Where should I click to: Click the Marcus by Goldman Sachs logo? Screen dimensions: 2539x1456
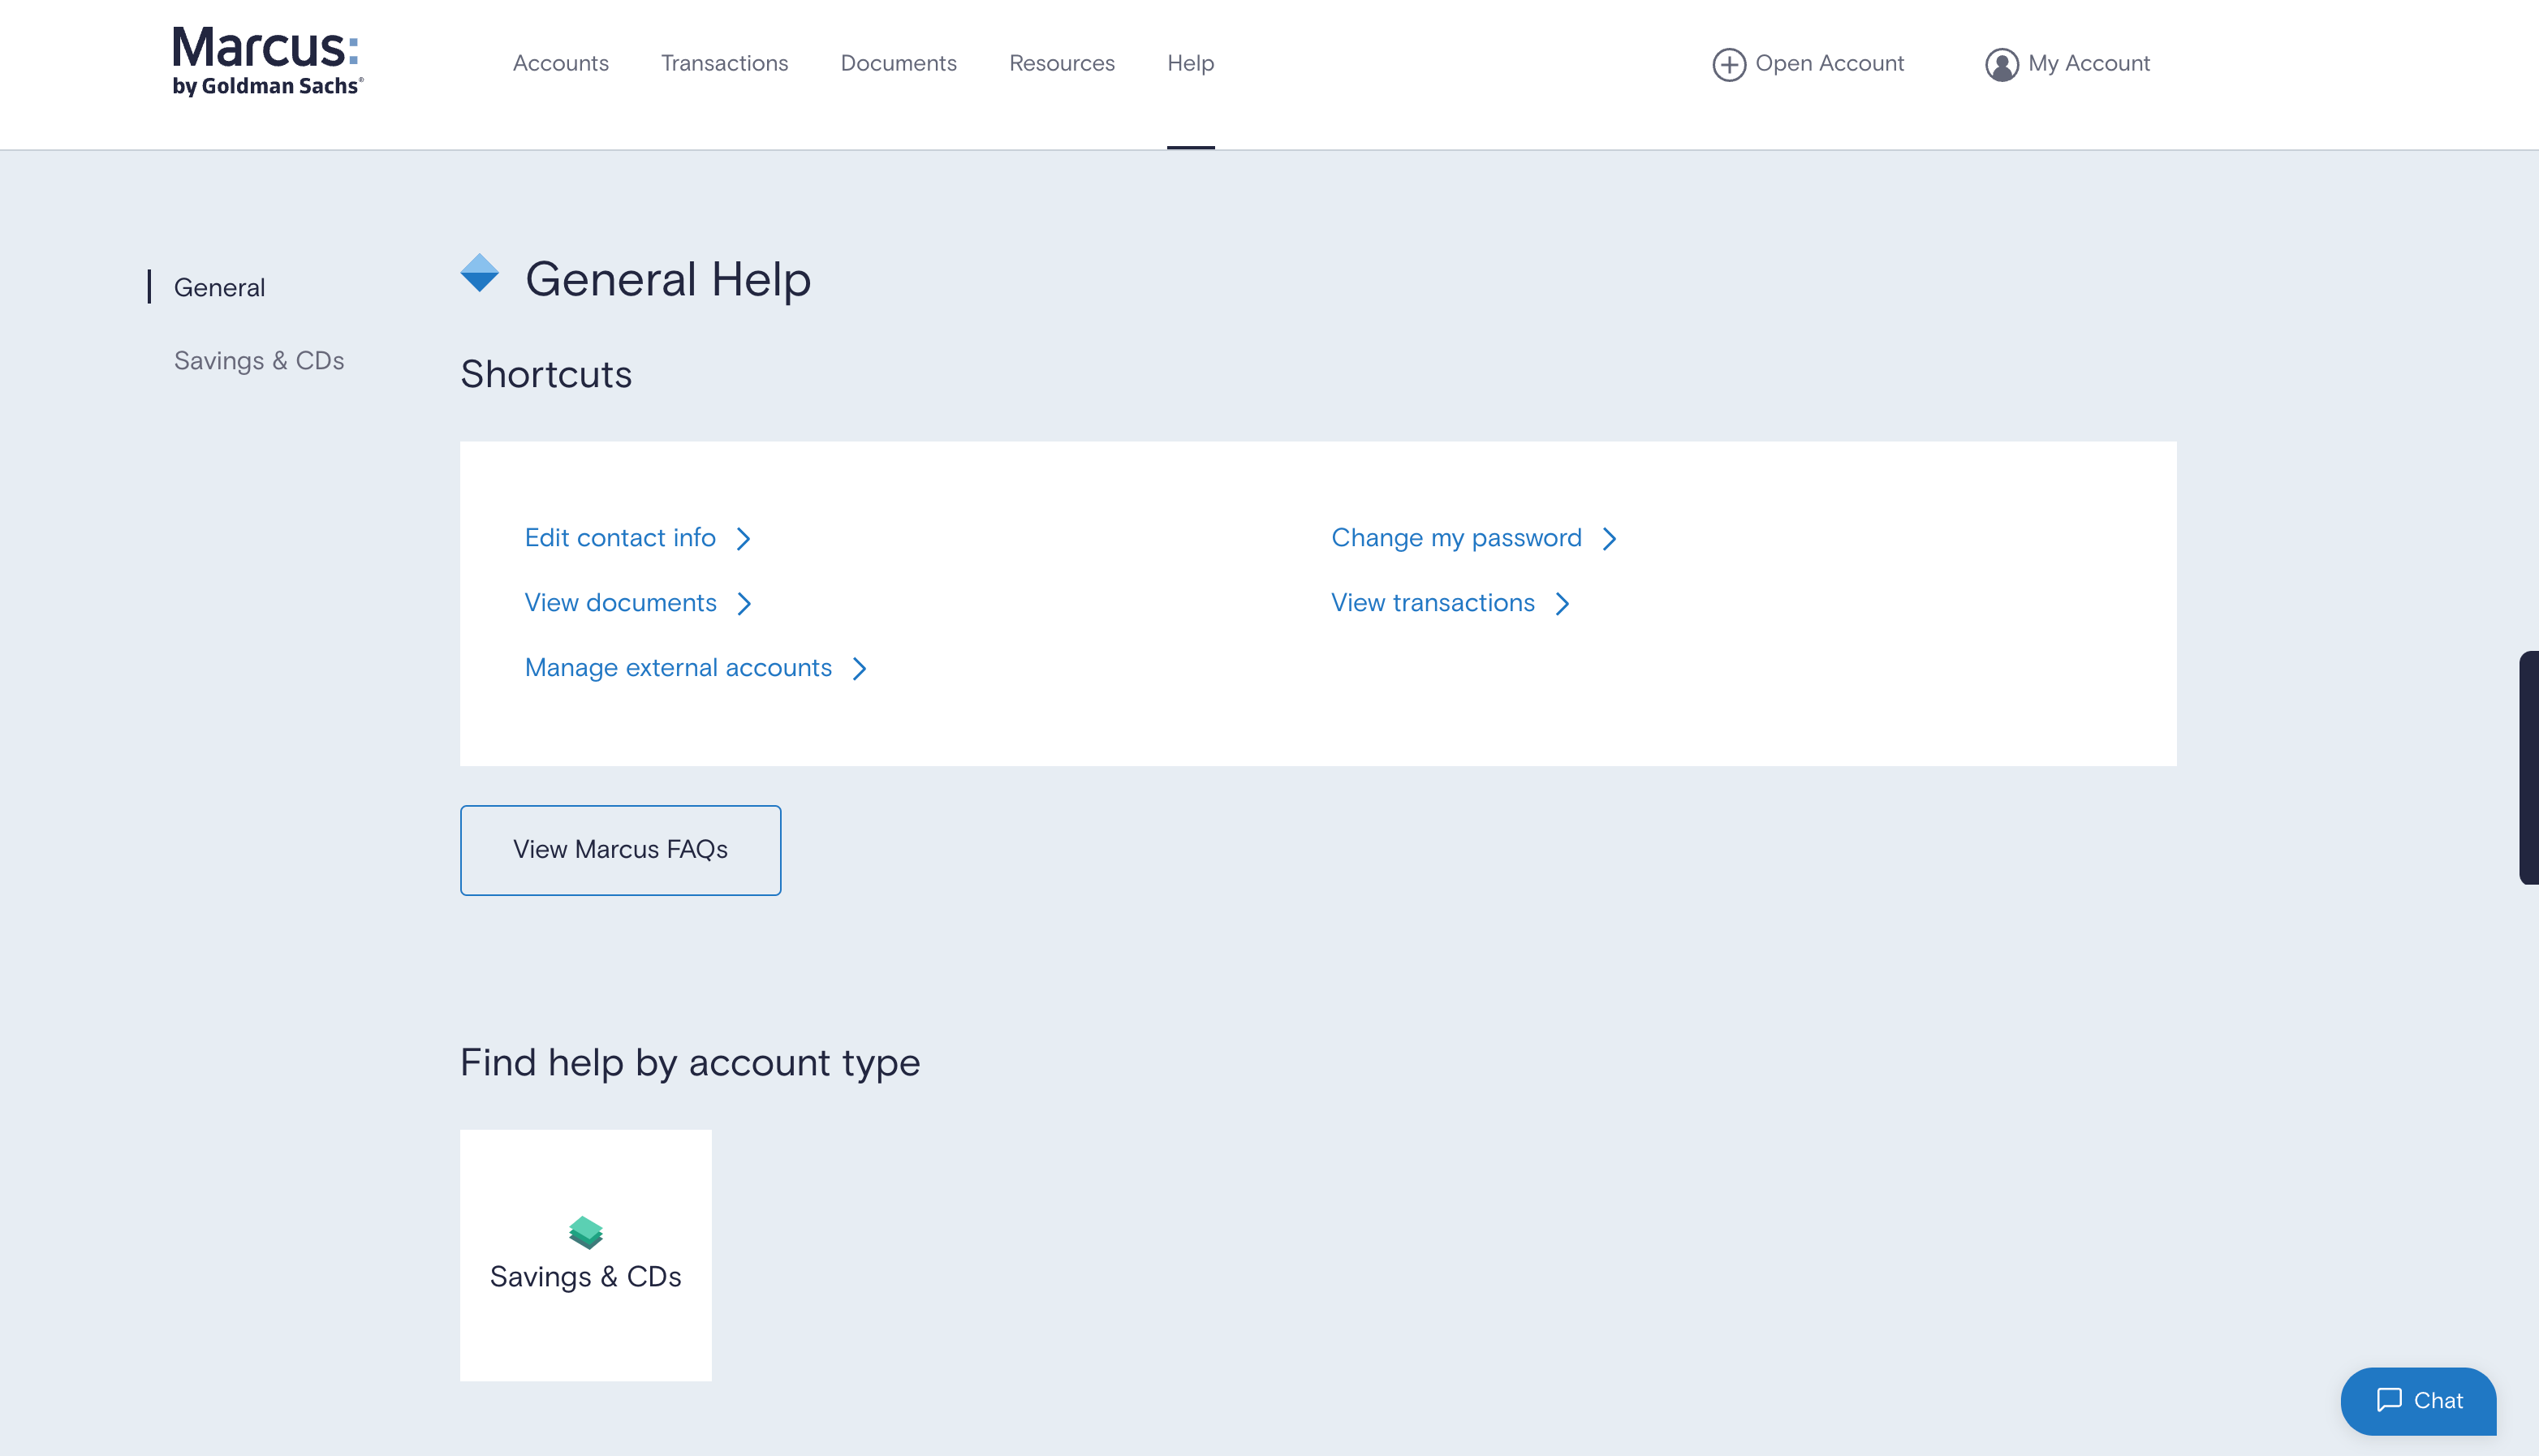267,62
